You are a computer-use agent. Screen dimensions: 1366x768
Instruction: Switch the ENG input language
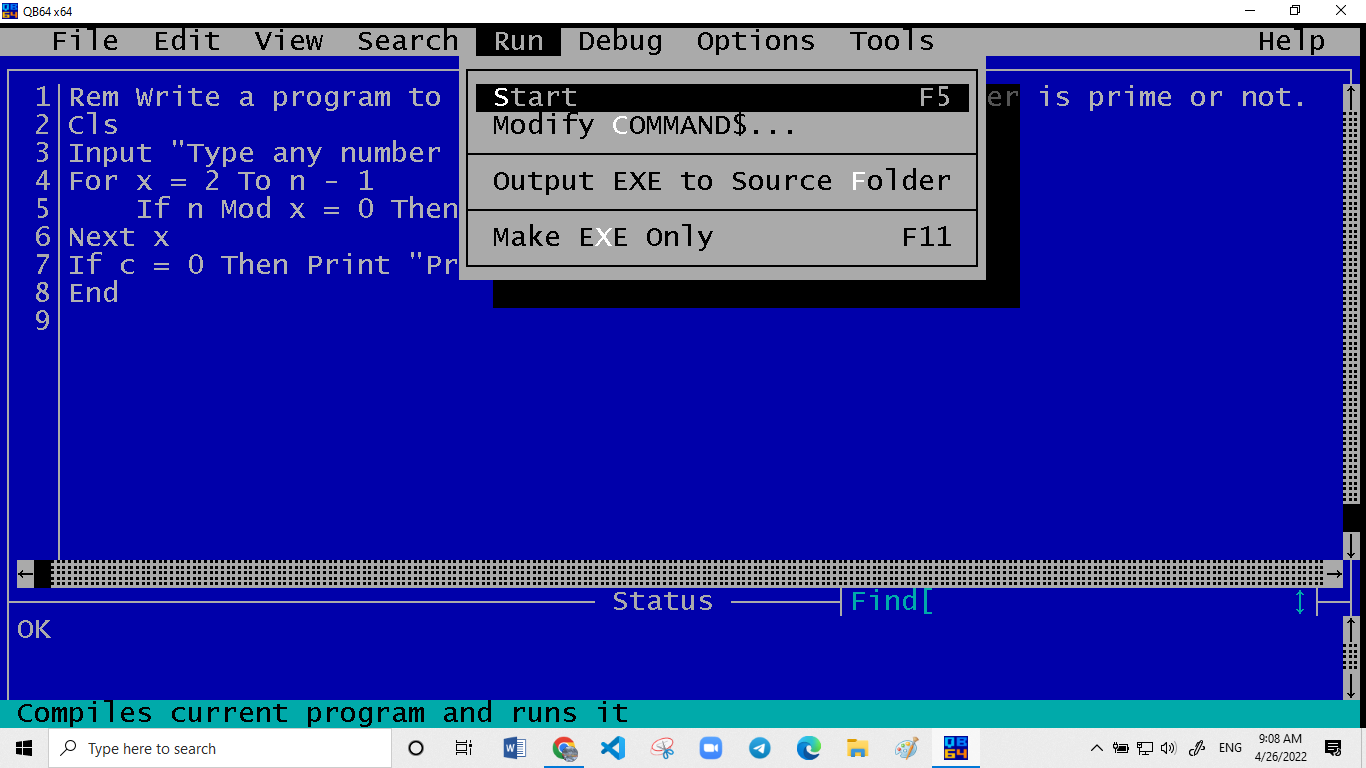(x=1230, y=748)
